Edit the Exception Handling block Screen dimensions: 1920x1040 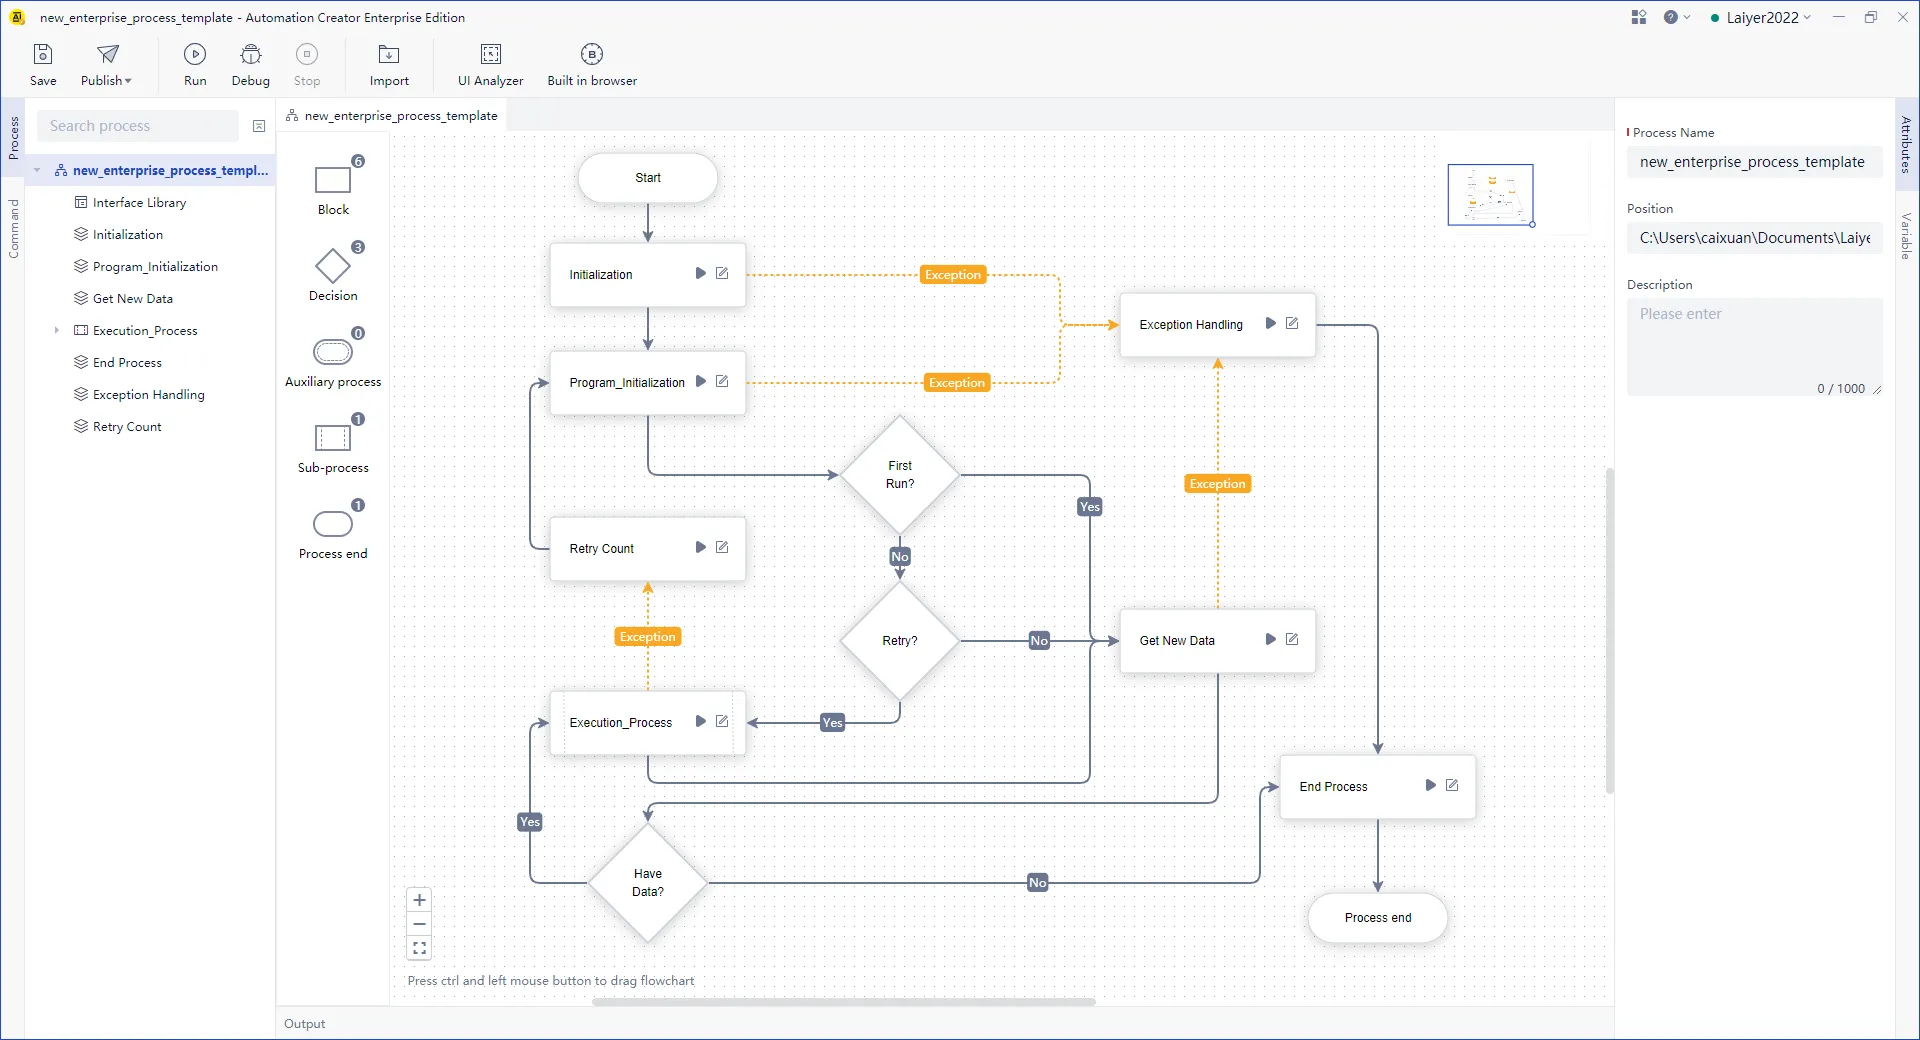coord(1292,323)
